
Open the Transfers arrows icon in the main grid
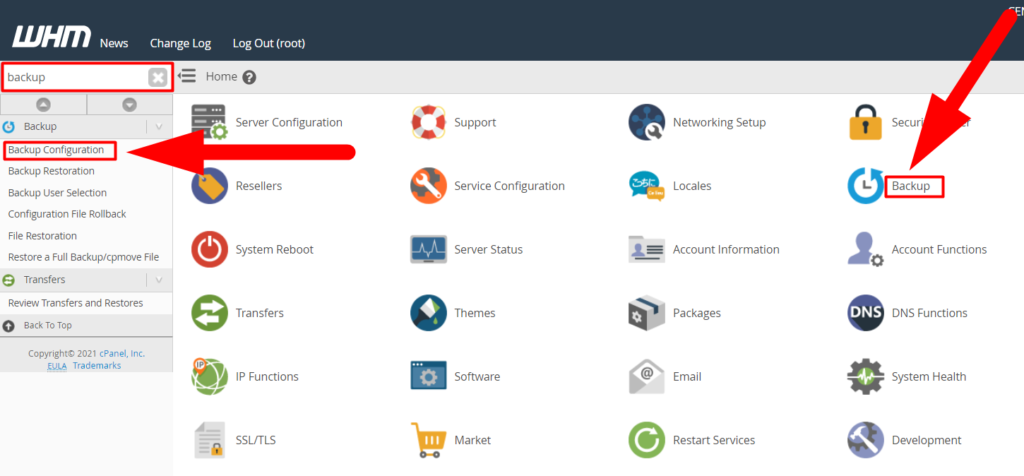[x=210, y=313]
